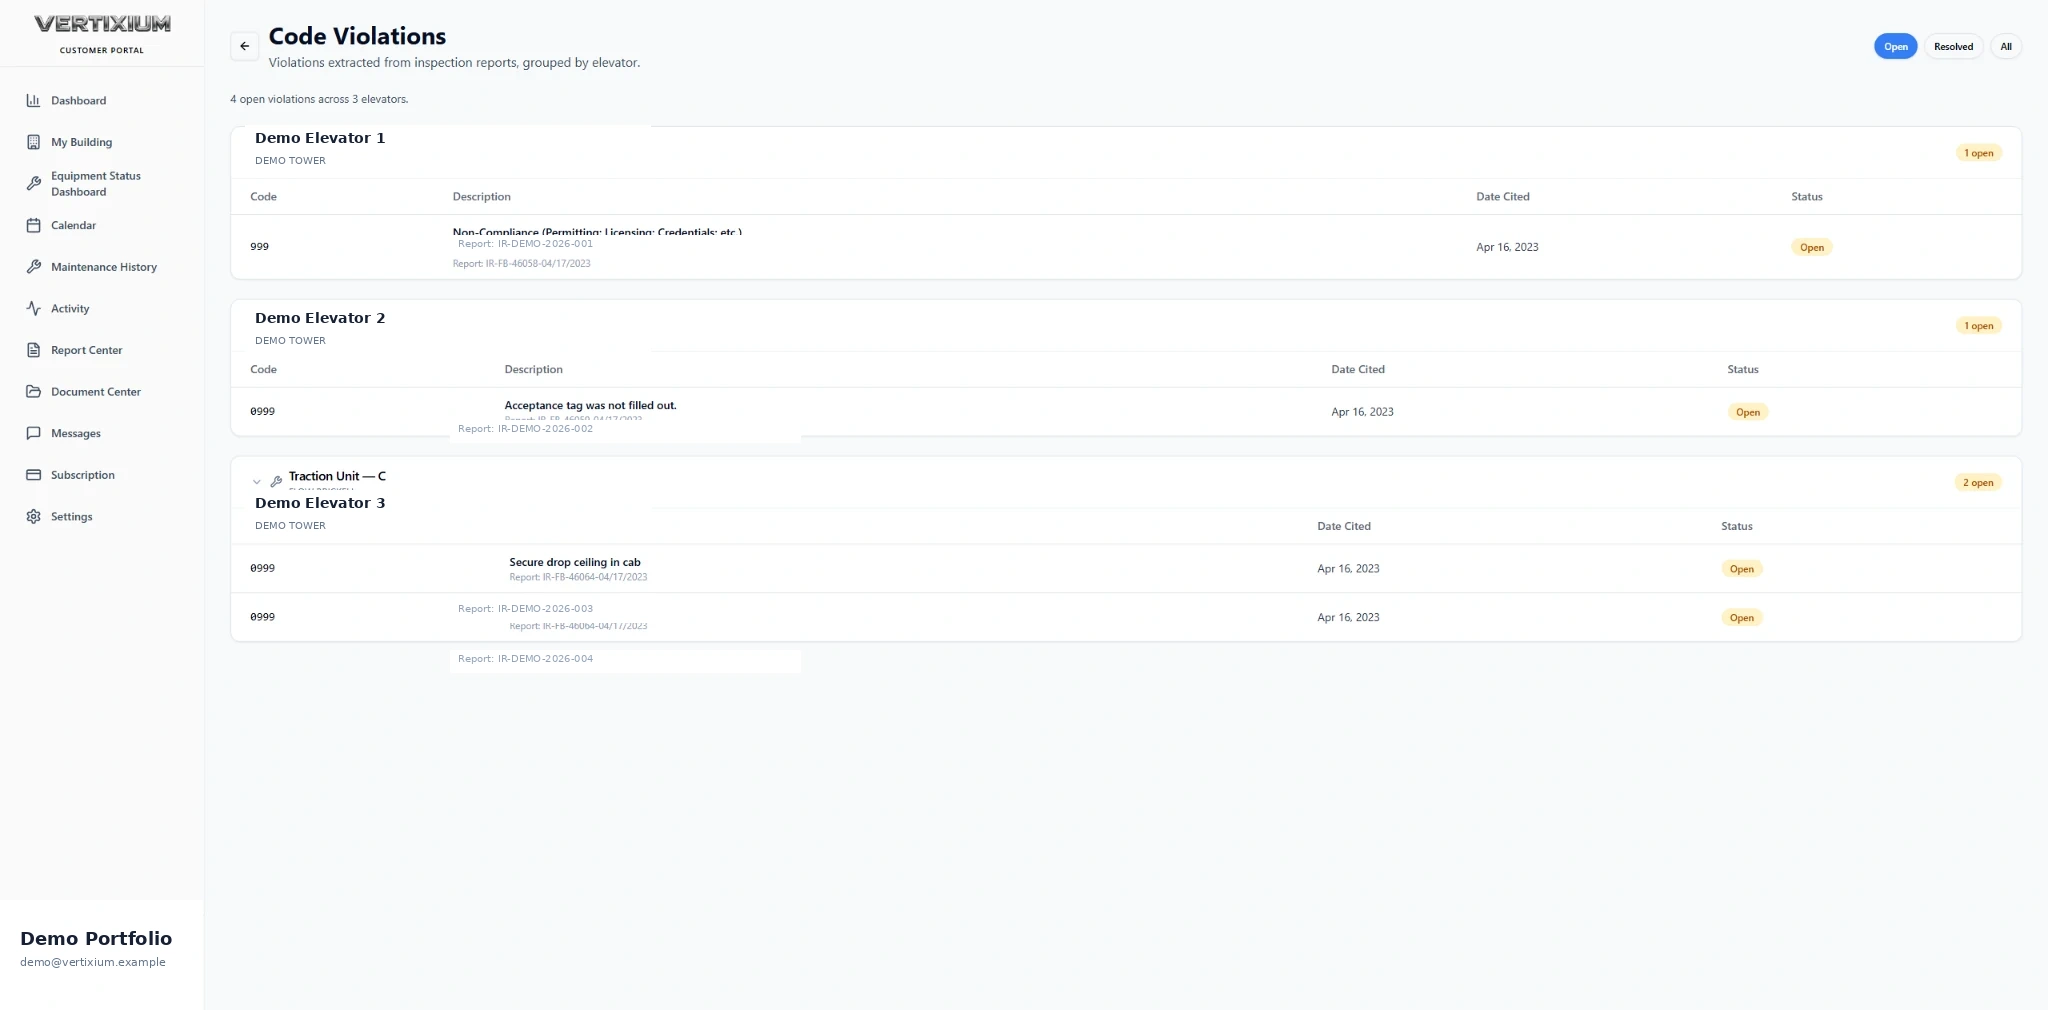Click the My Building icon
The width and height of the screenshot is (2048, 1010).
(x=33, y=142)
